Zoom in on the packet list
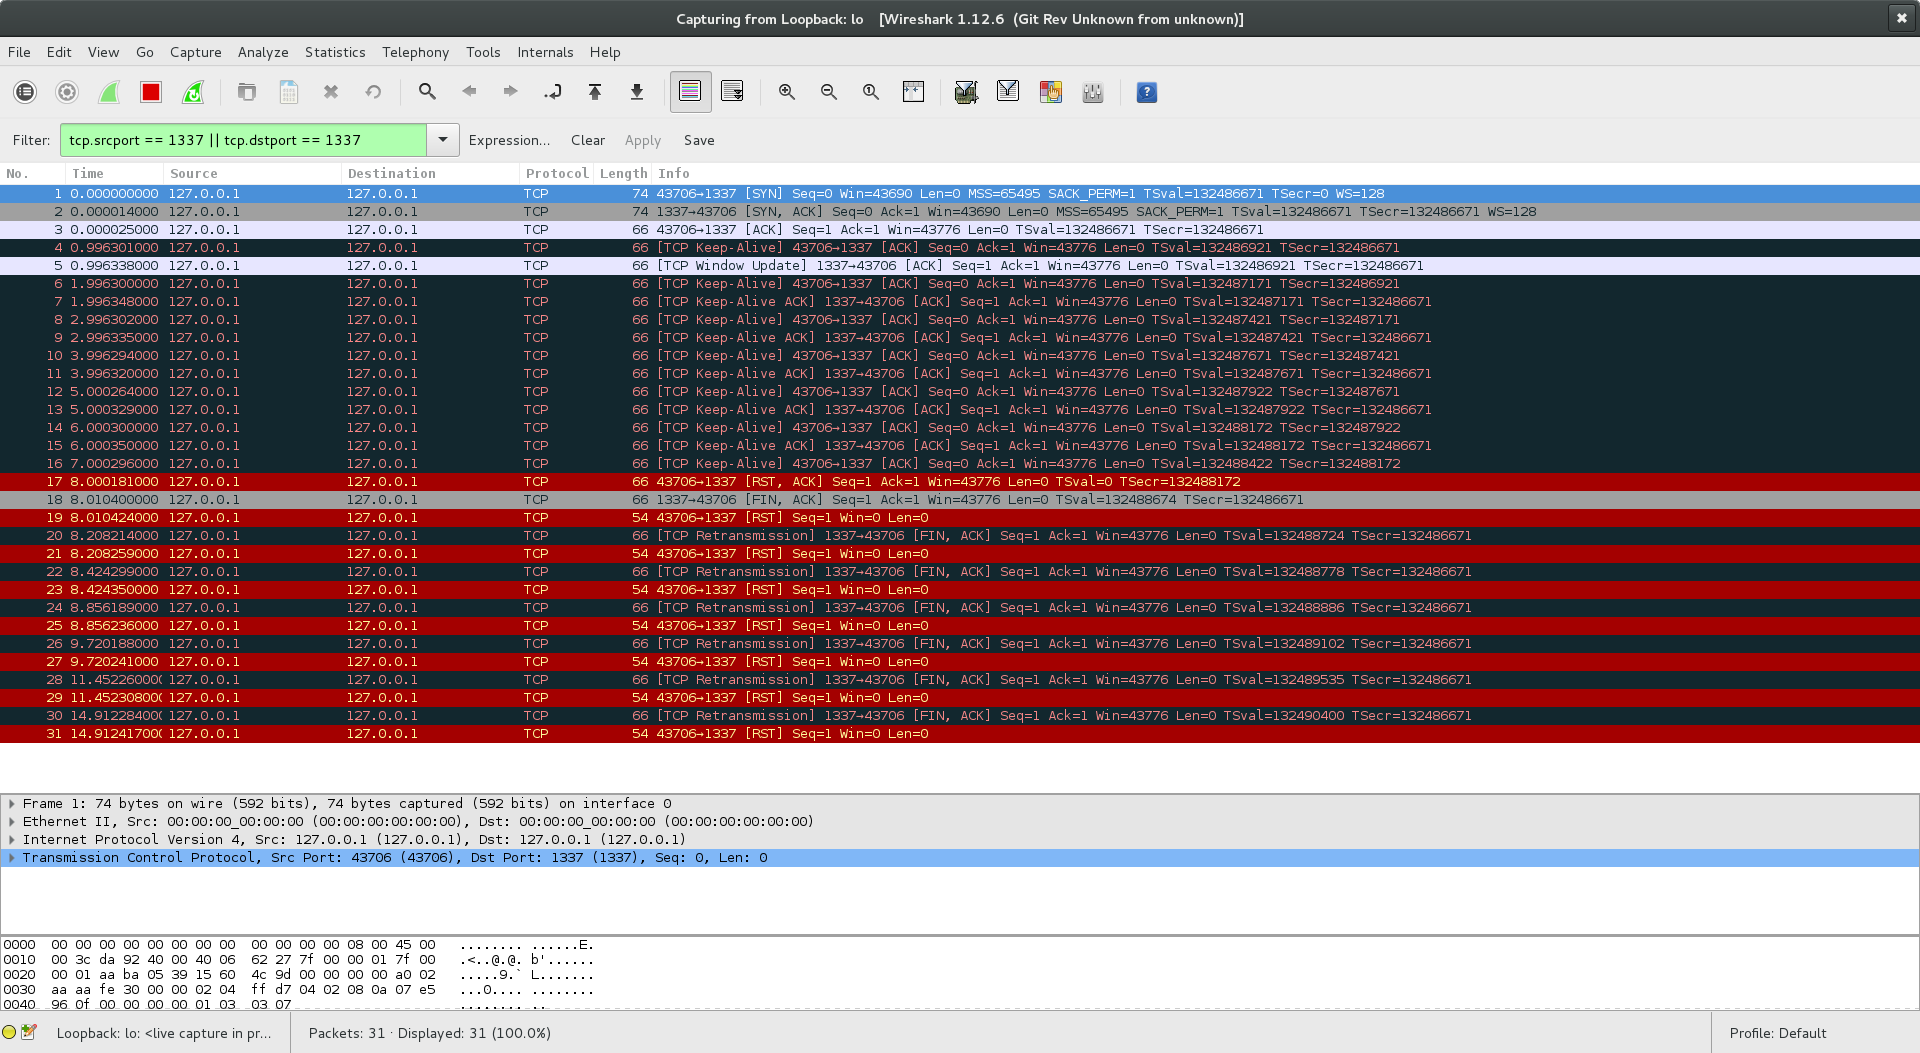Viewport: 1920px width, 1053px height. click(787, 91)
